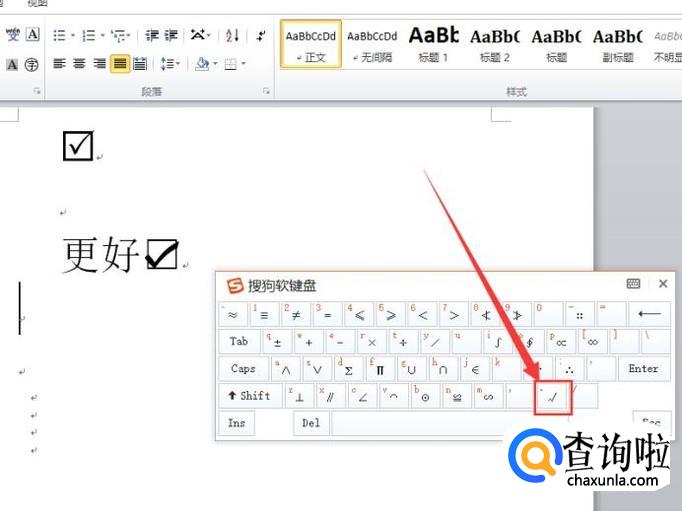Toggle the Caps key

243,369
